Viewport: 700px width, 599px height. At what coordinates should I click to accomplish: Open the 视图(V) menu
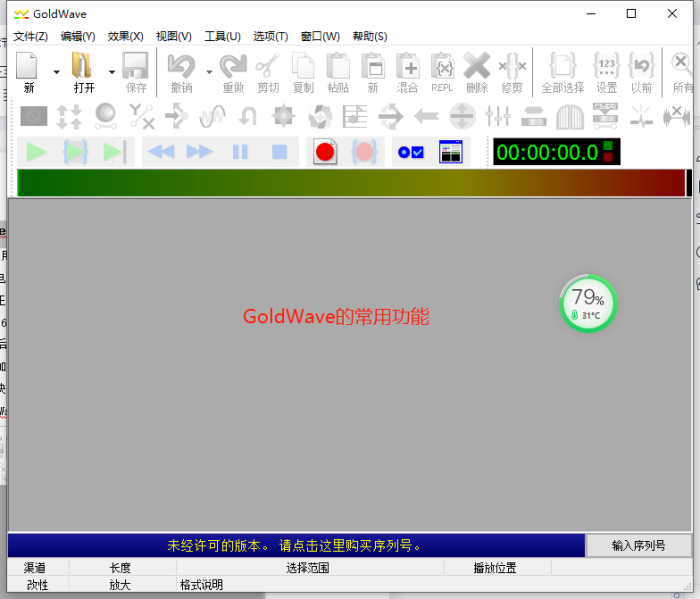coord(174,36)
